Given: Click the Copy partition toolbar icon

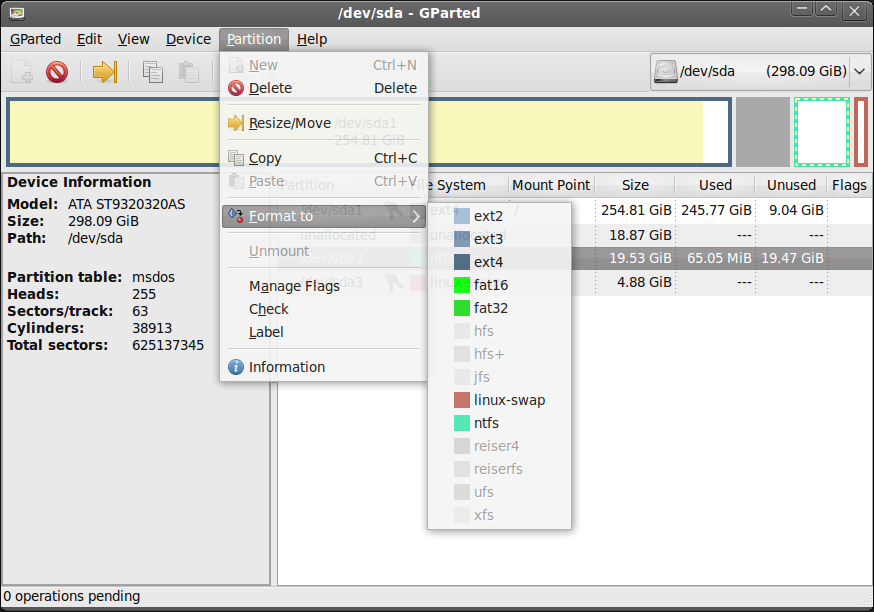Looking at the screenshot, I should [153, 72].
